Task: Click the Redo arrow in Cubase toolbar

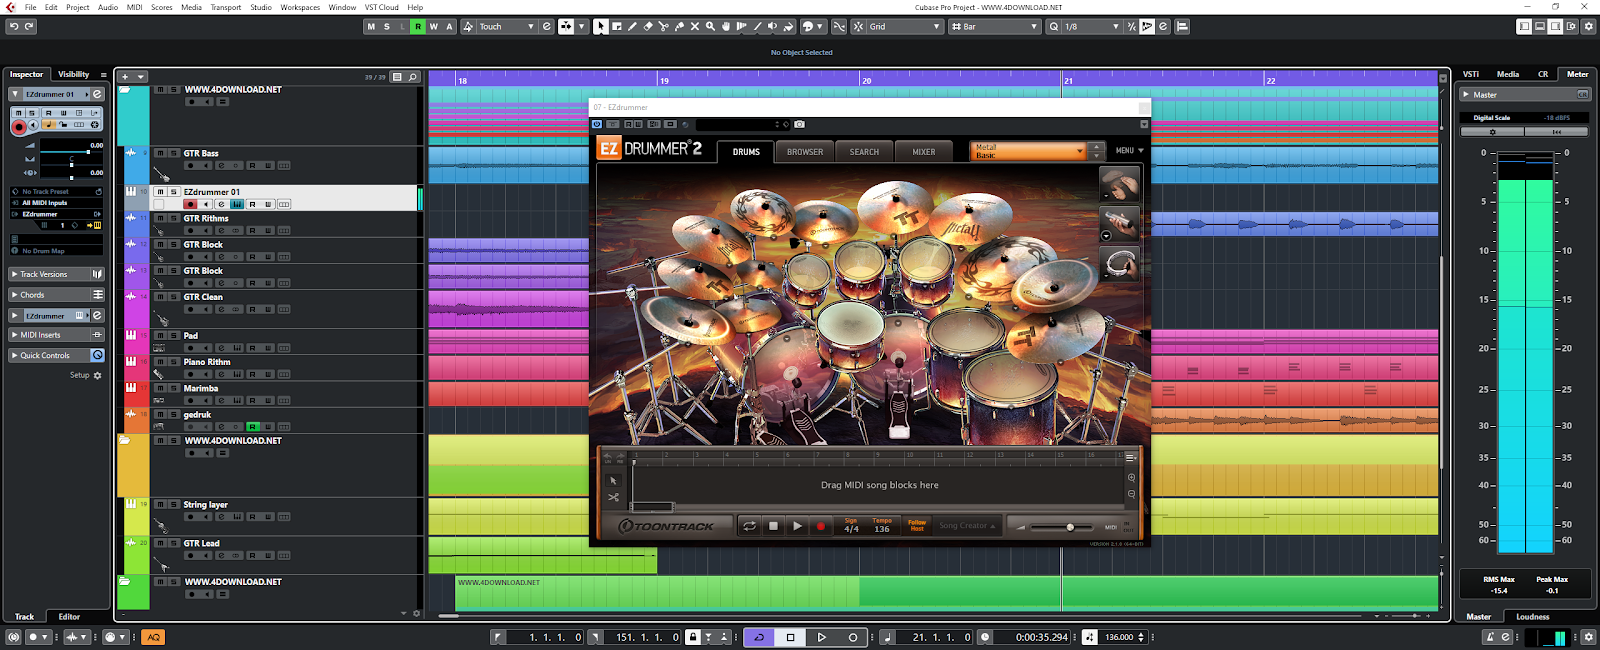Action: click(x=29, y=27)
